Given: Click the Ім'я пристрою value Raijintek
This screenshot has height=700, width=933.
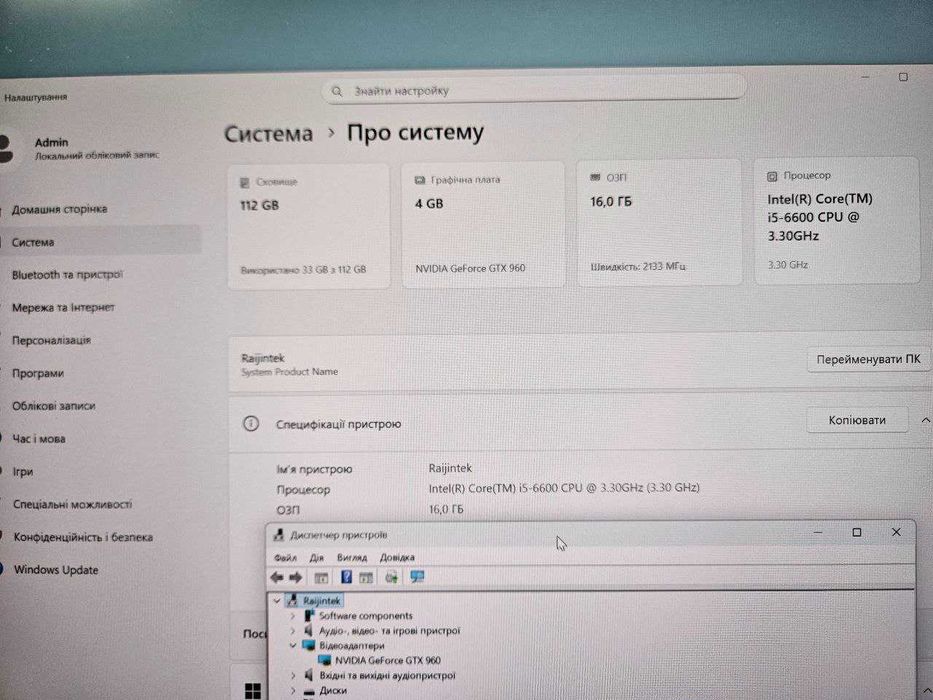Looking at the screenshot, I should 450,468.
